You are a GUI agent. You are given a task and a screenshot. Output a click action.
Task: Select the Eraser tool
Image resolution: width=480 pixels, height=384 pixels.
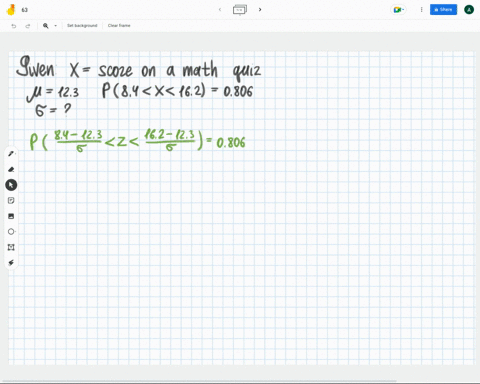point(11,169)
